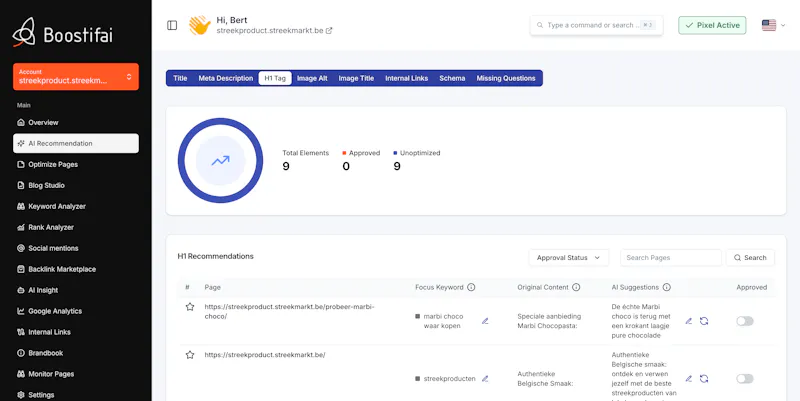Regenerate AI suggestion for Marbi choco row
800x401 pixels.
(704, 321)
